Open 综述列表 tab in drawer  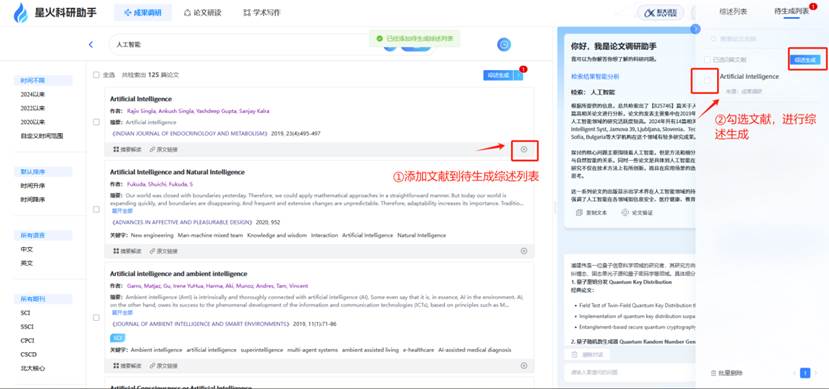pyautogui.click(x=733, y=11)
